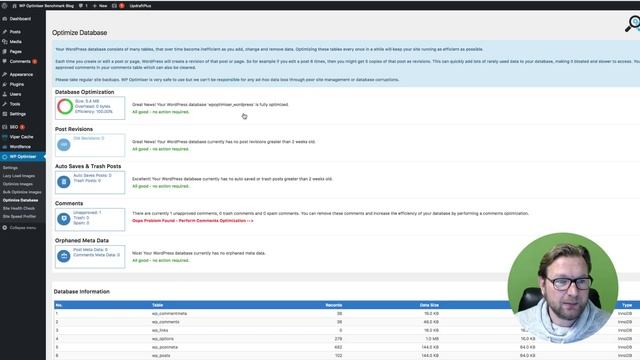Click the database efficiency ring chart
The height and width of the screenshot is (360, 640).
(64, 107)
